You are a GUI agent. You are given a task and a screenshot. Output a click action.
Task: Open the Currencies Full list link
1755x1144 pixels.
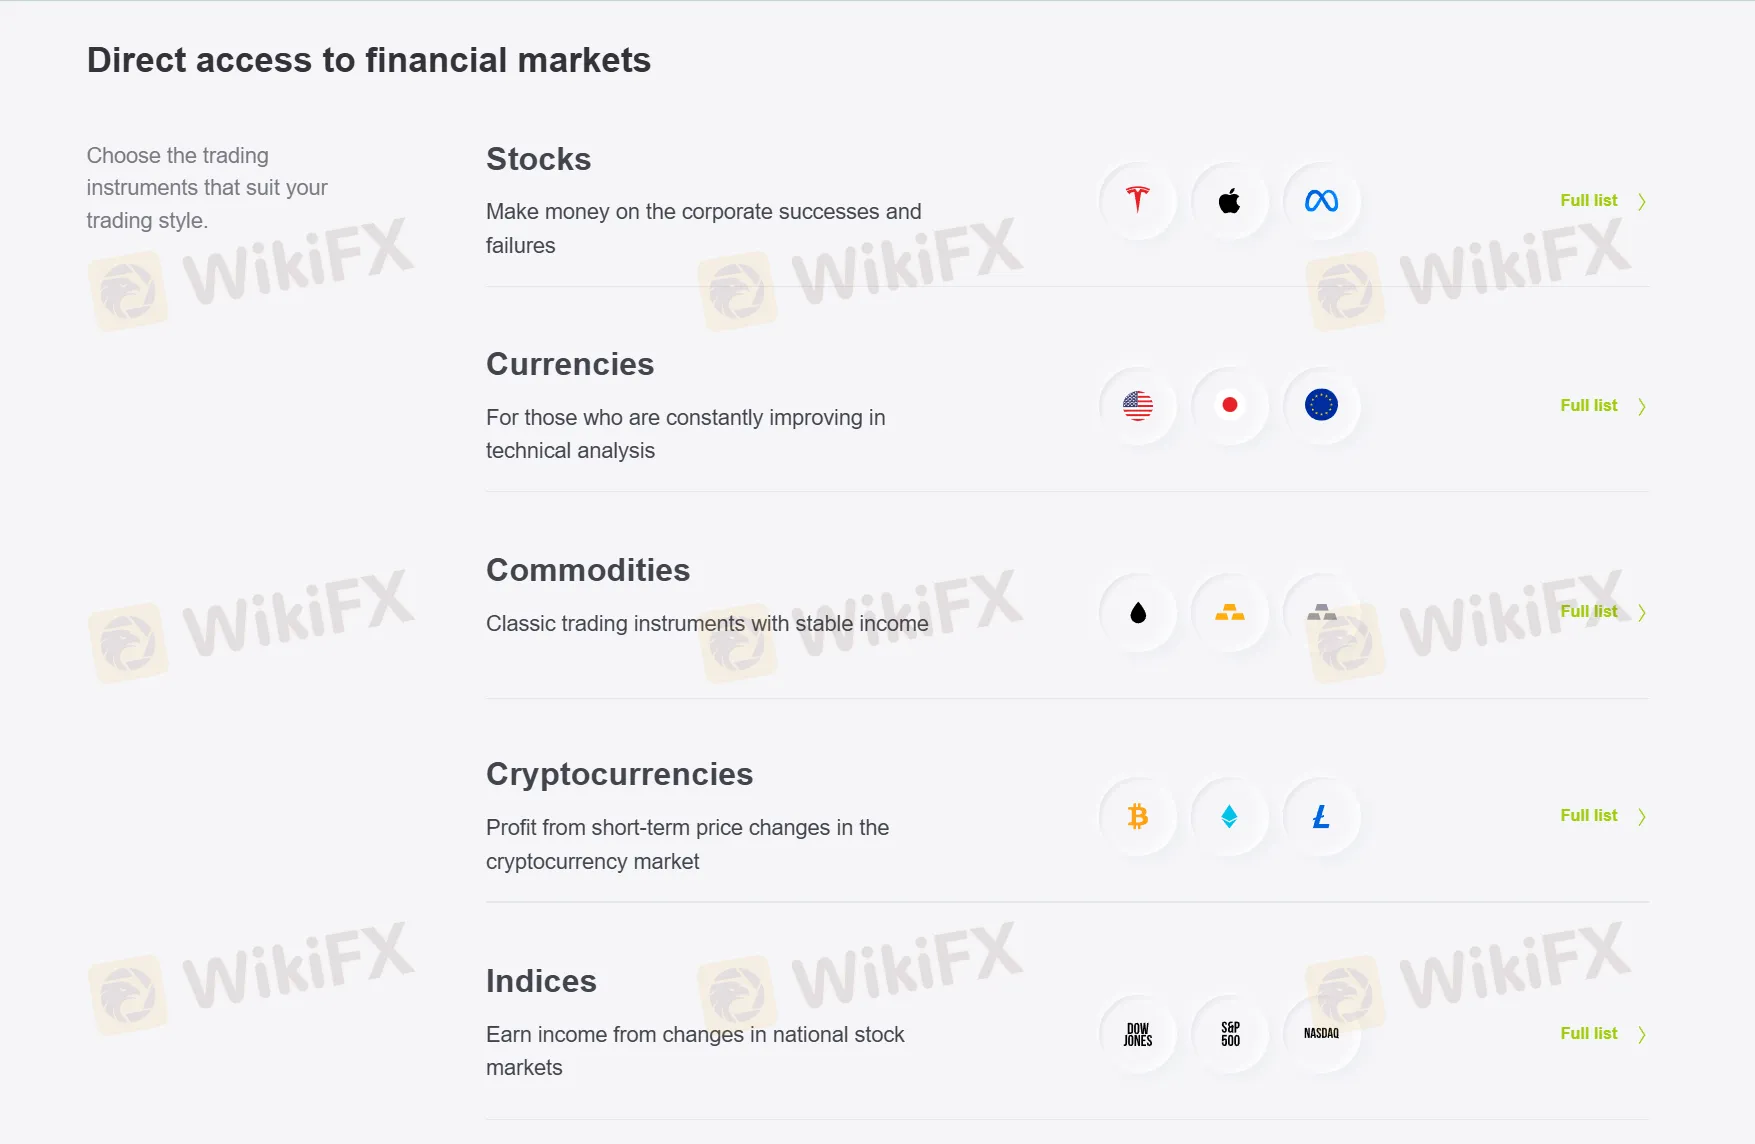(1588, 406)
